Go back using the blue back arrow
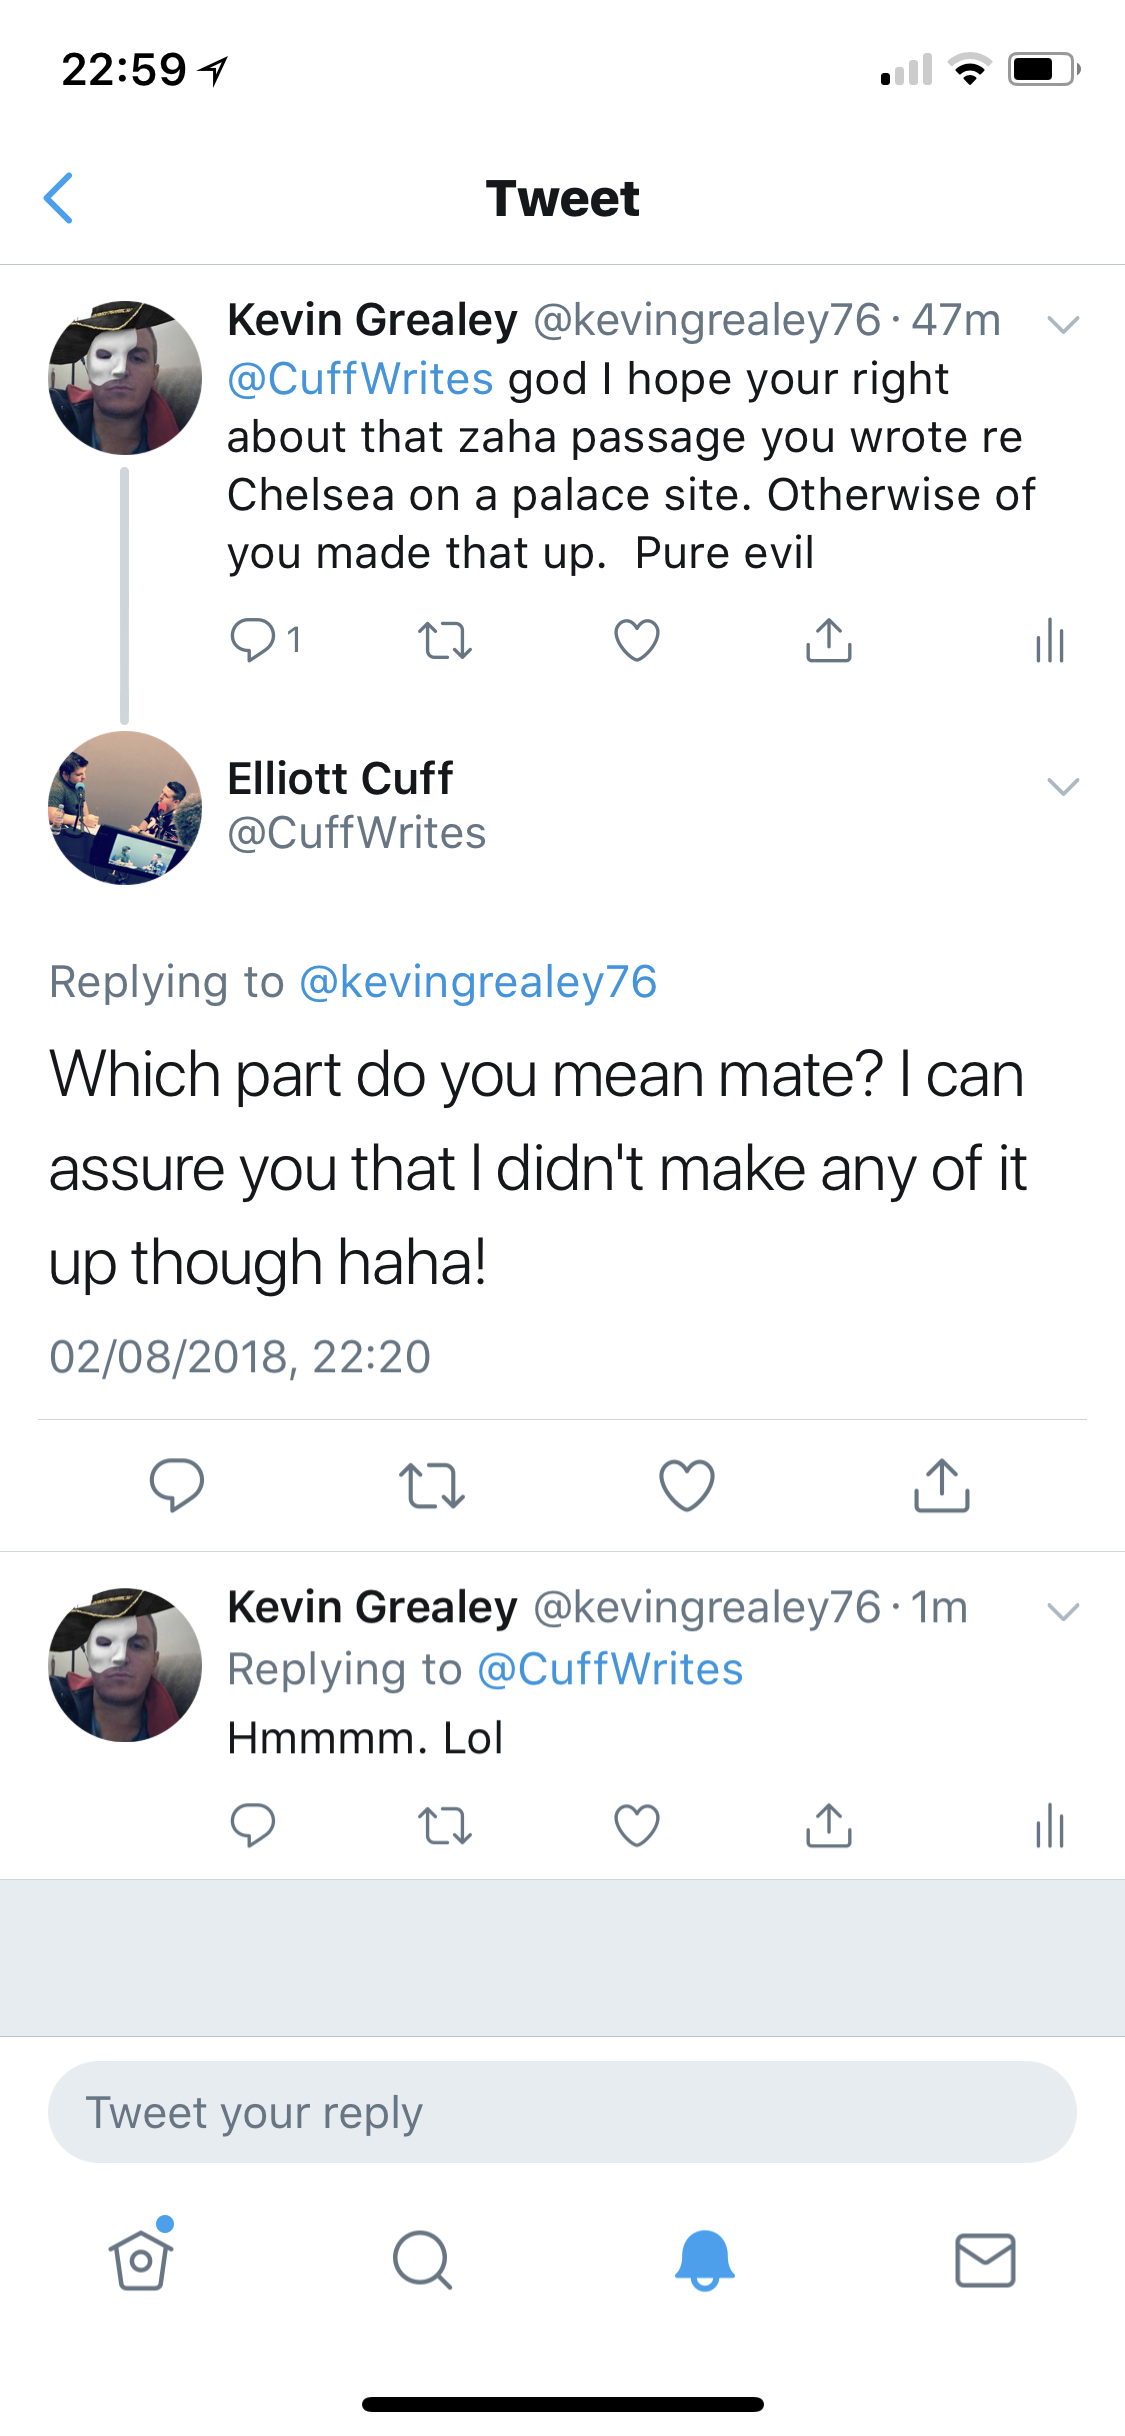1125x2436 pixels. pyautogui.click(x=59, y=198)
